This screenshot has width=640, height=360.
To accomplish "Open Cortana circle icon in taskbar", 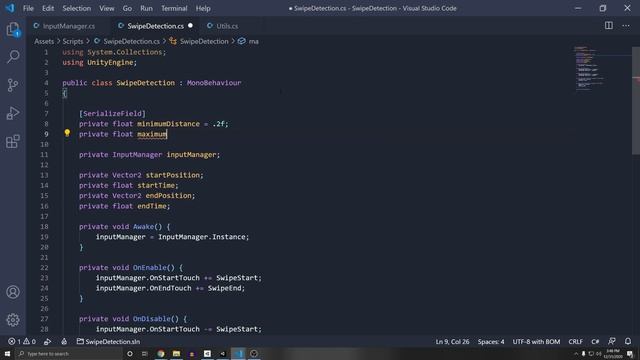I will click(130, 353).
